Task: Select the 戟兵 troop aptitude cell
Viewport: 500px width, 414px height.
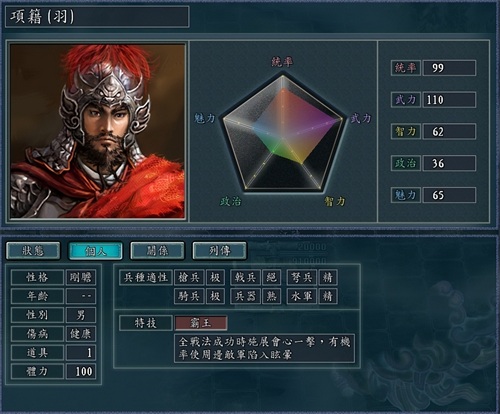Action: pyautogui.click(x=245, y=277)
